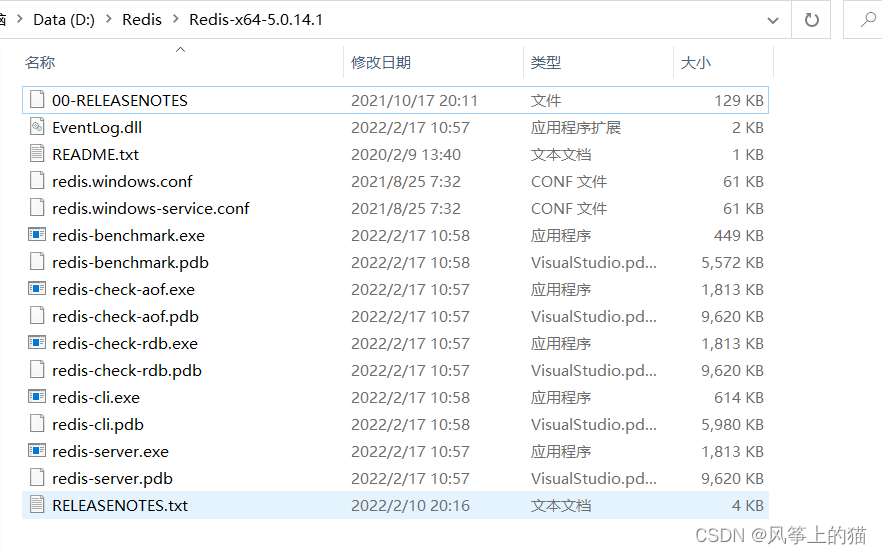Select the redis-benchmark.exe file name

128,236
